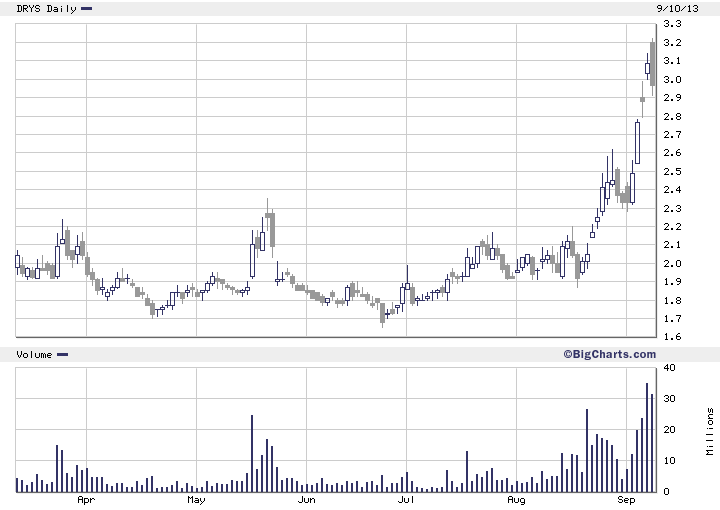The image size is (720, 510).
Task: Click the Sep month label
Action: click(626, 500)
